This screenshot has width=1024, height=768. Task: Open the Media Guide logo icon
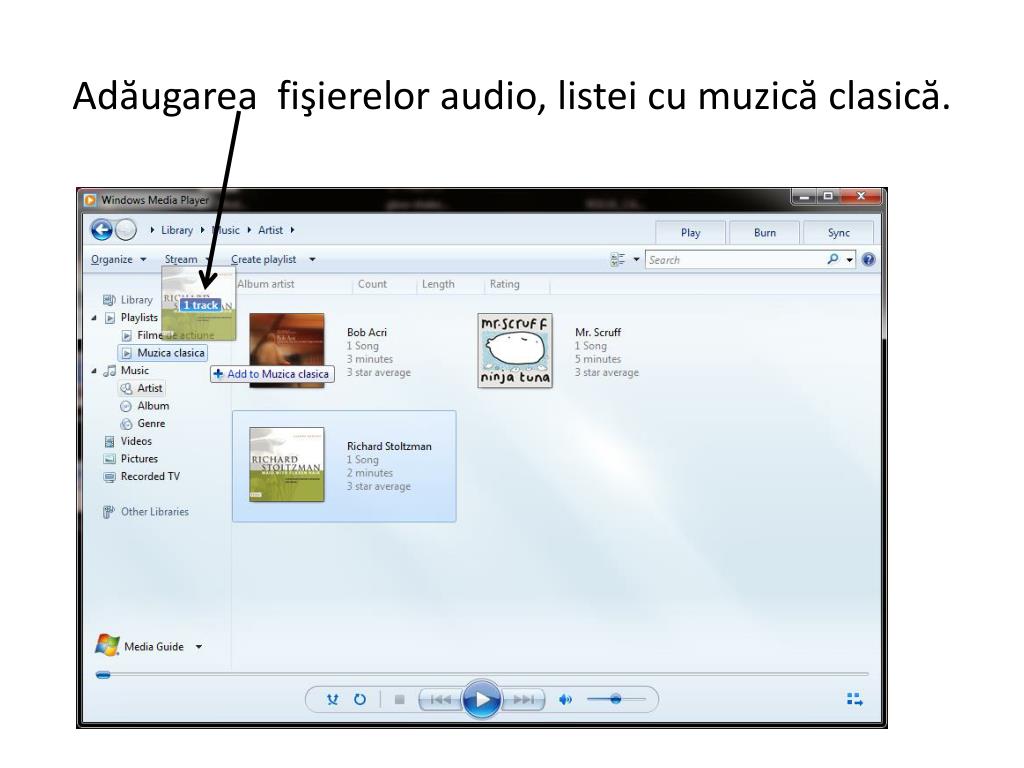pos(107,645)
